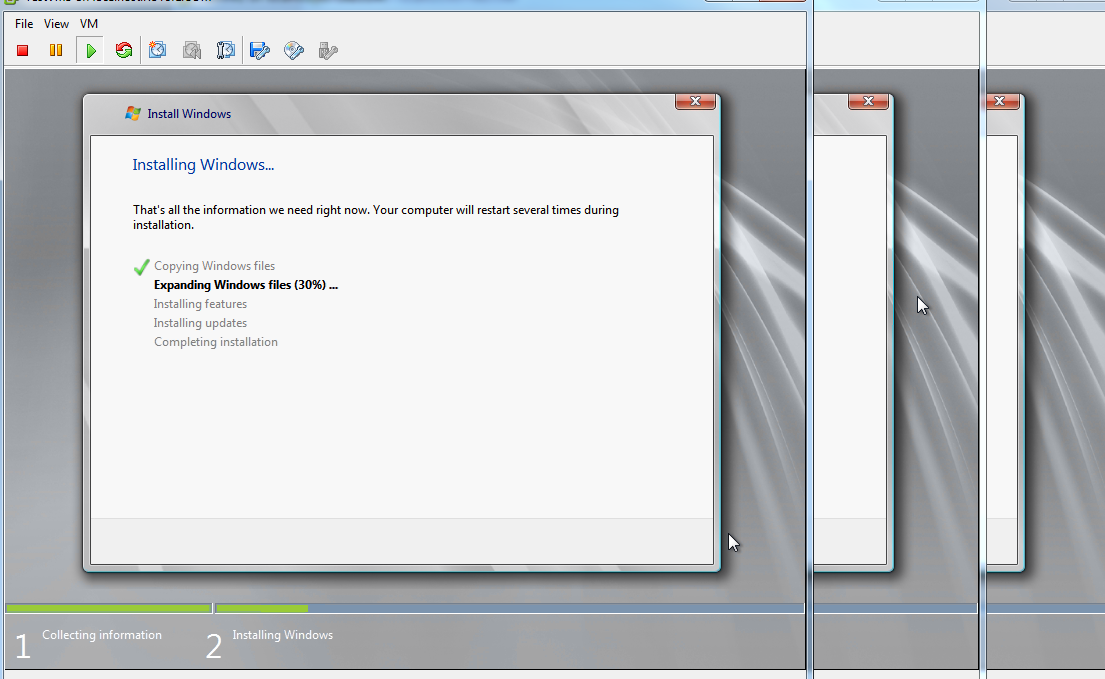The width and height of the screenshot is (1105, 679).
Task: Click the Windows flag logo in dialog title
Action: [x=132, y=113]
